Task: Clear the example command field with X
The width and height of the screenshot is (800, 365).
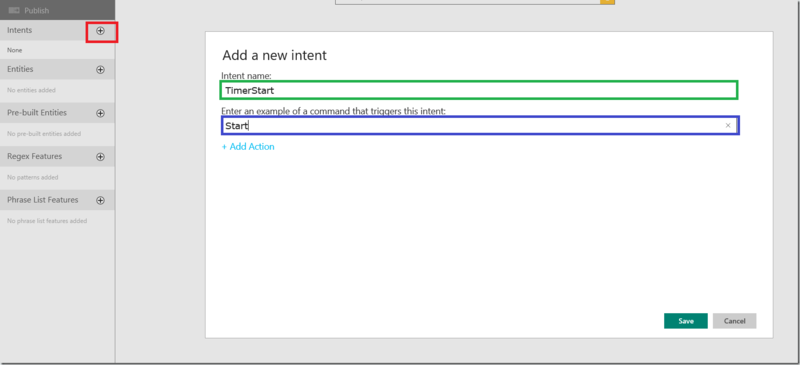Action: 728,126
